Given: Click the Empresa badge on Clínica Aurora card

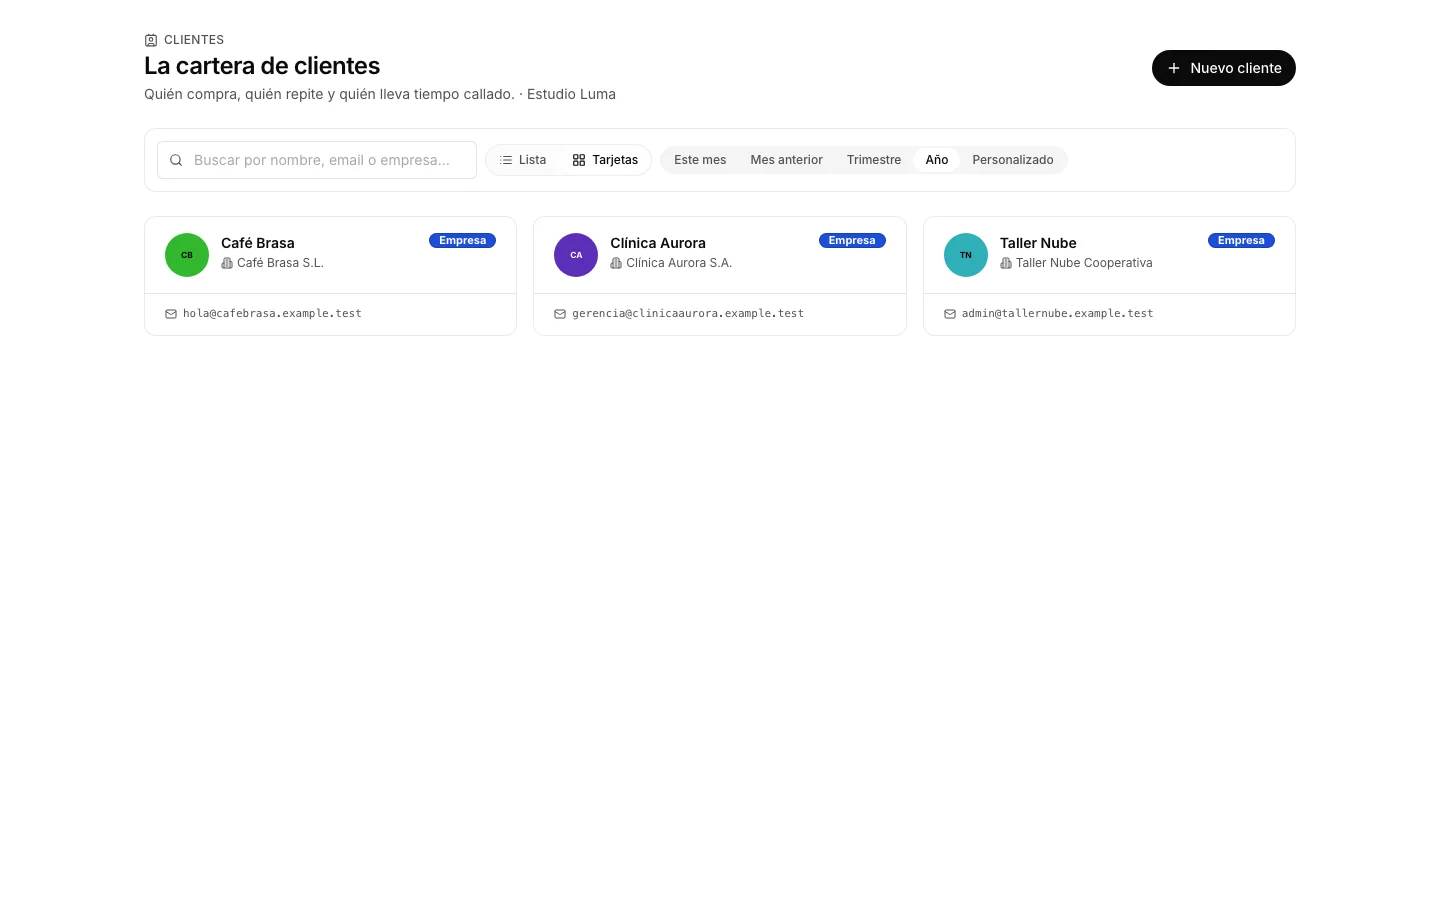Looking at the screenshot, I should click(852, 240).
